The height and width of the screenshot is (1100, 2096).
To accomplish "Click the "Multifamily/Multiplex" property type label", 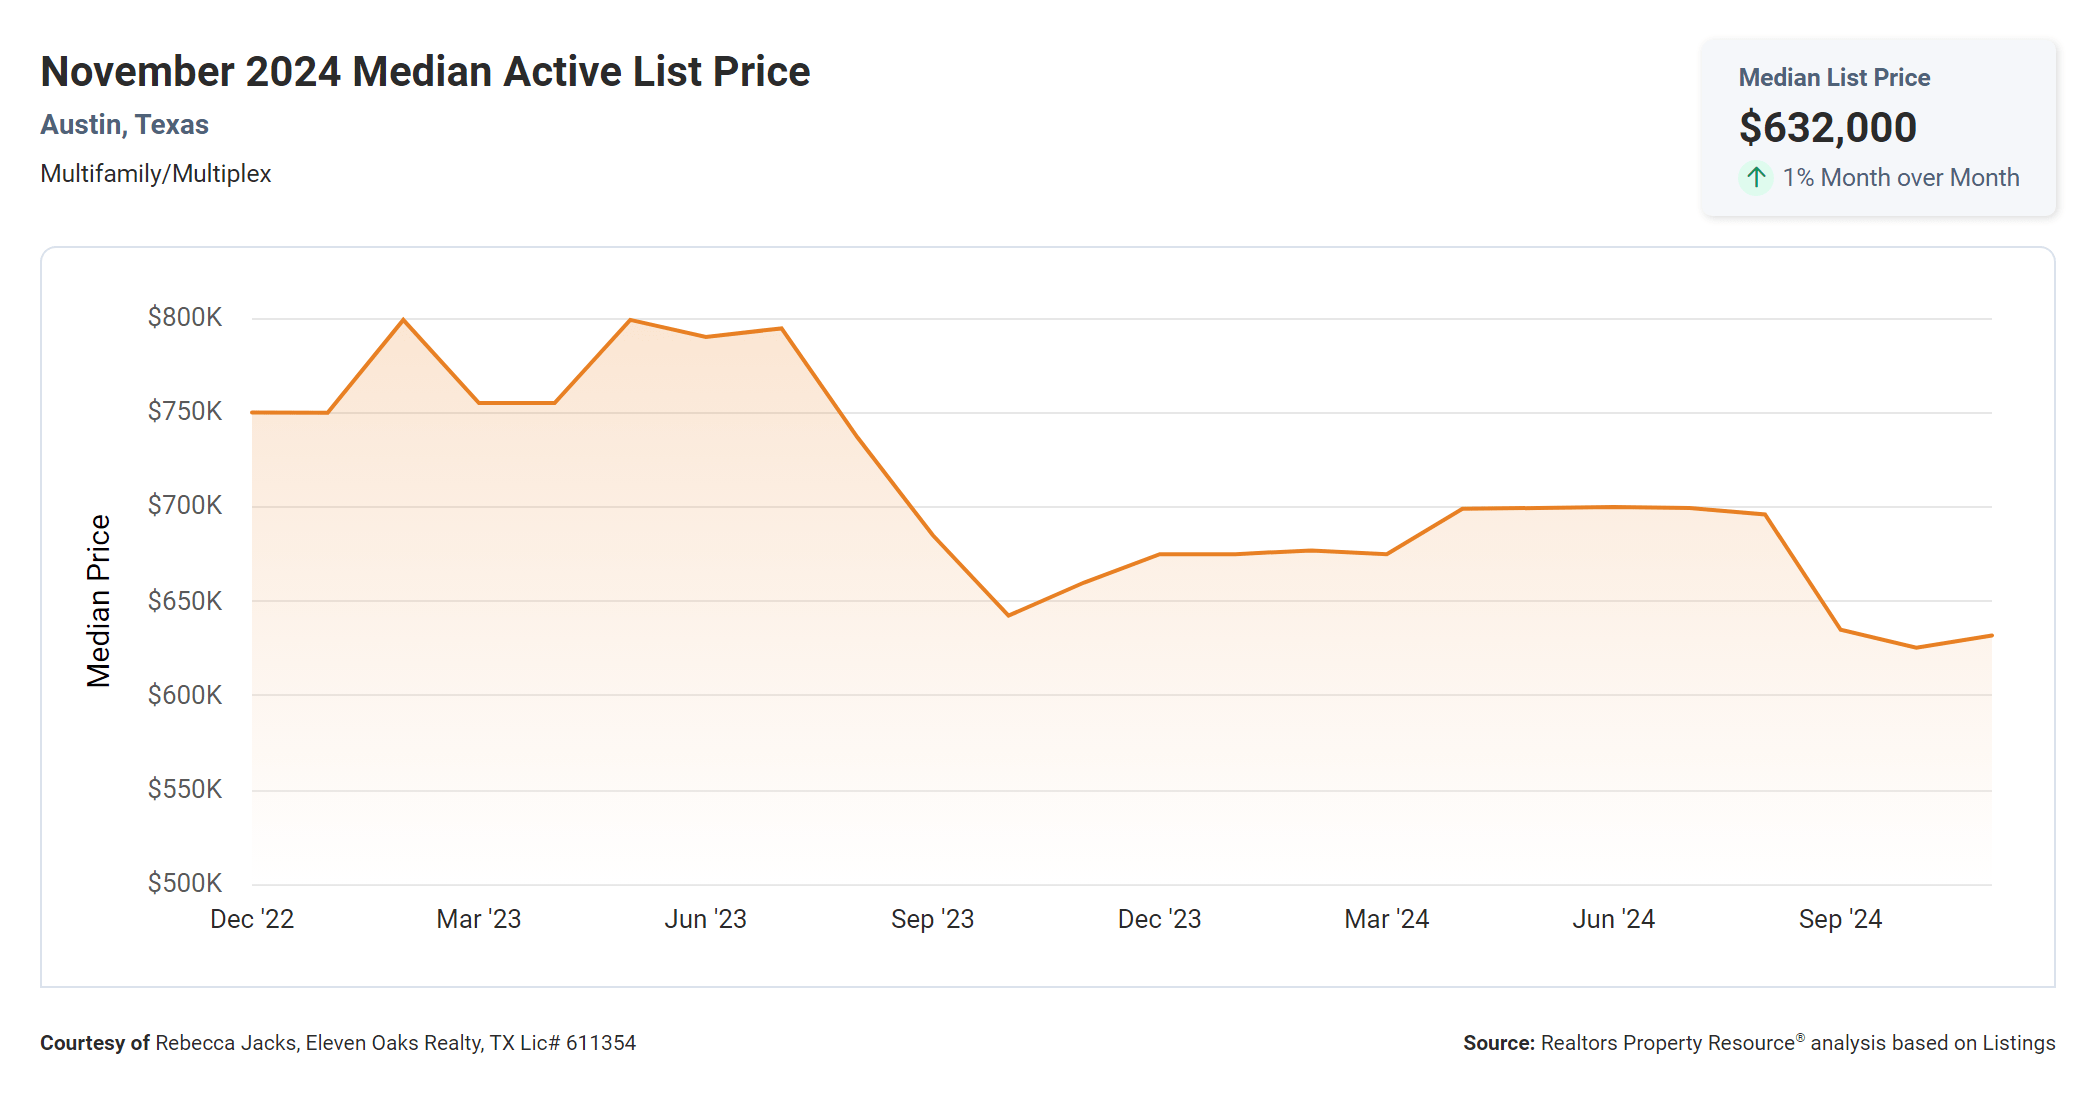I will pos(155,173).
